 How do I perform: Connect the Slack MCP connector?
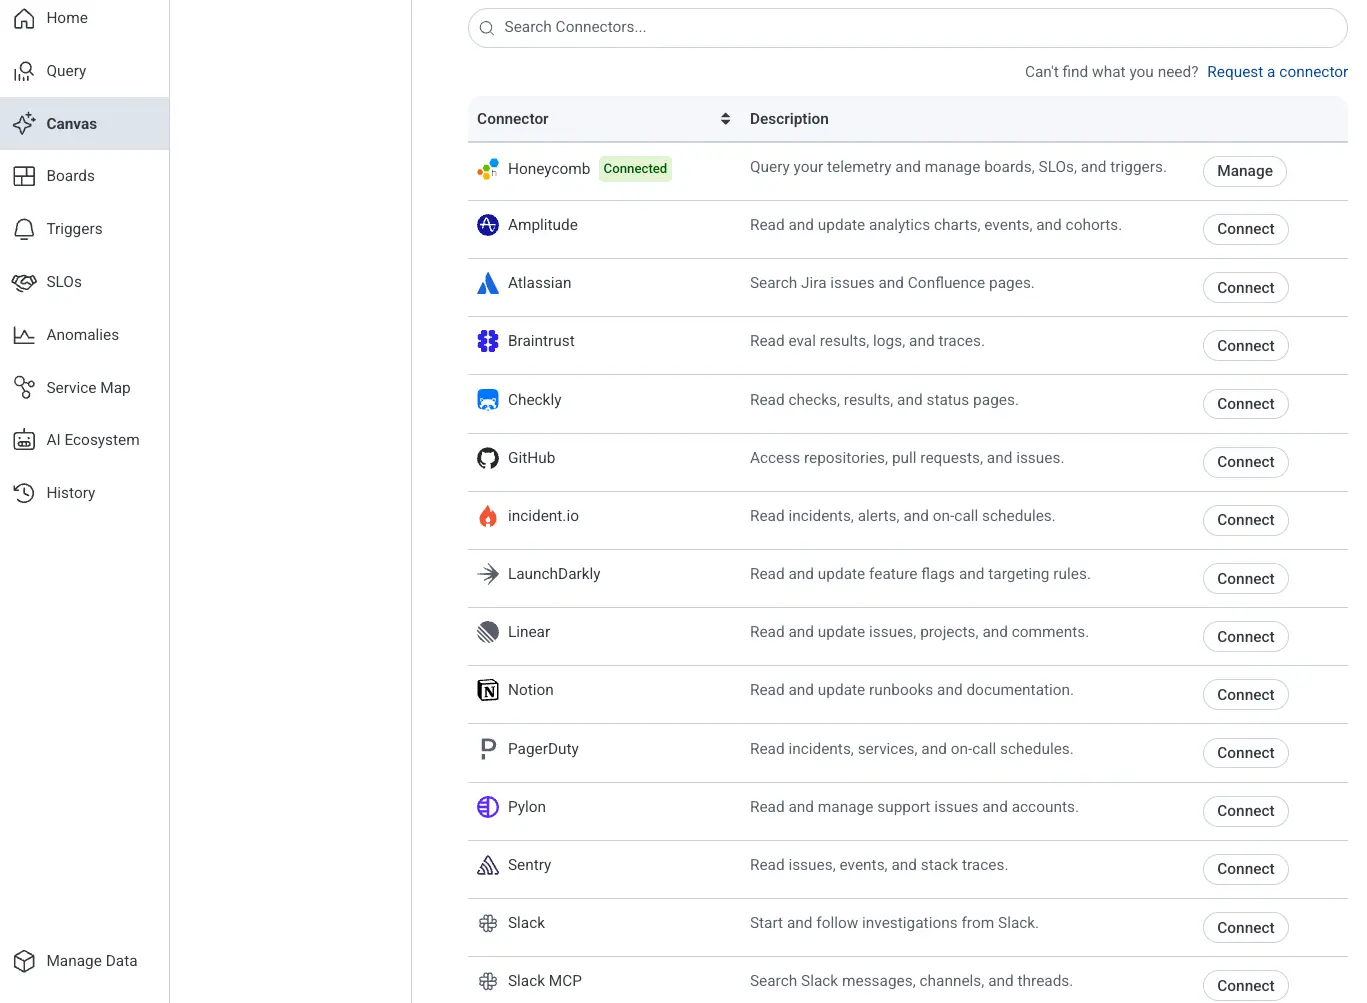1246,986
